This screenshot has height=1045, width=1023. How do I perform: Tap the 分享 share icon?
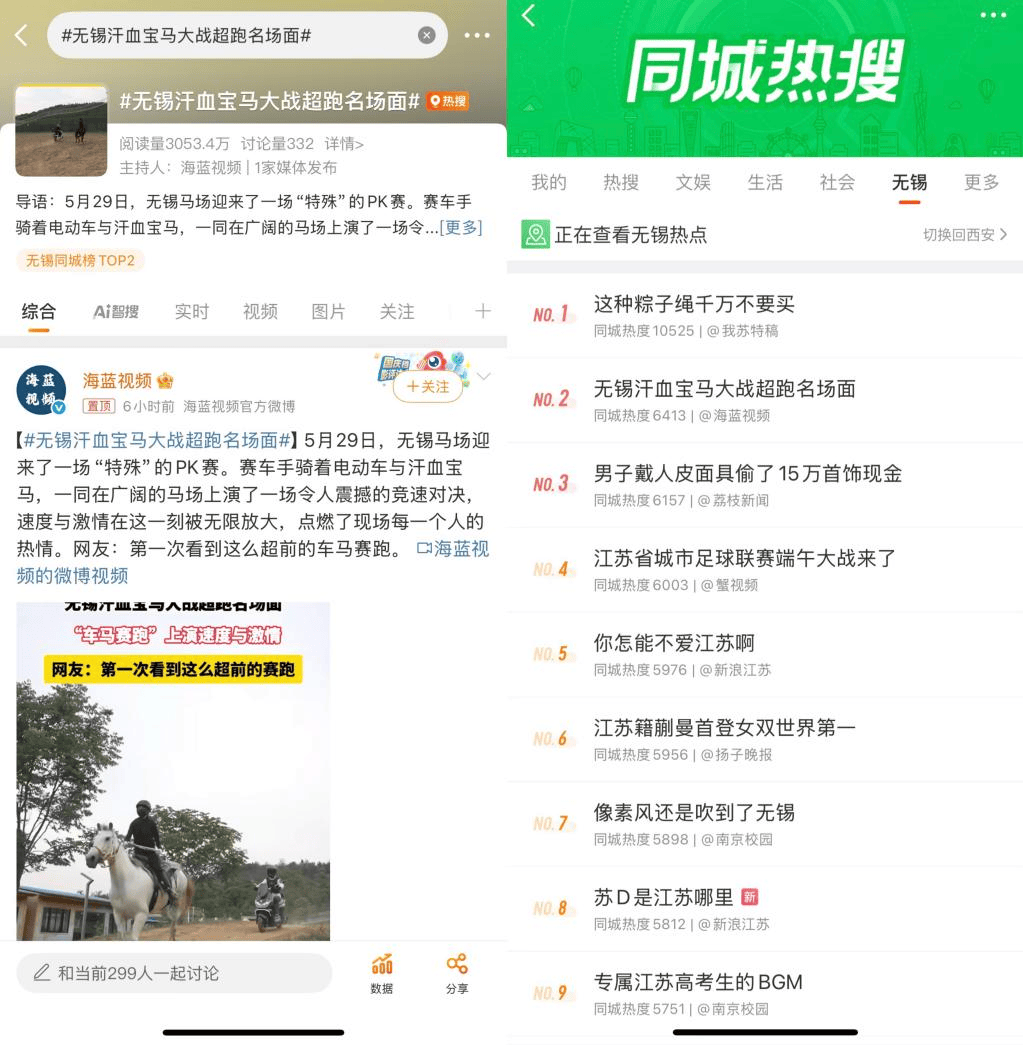tap(457, 974)
